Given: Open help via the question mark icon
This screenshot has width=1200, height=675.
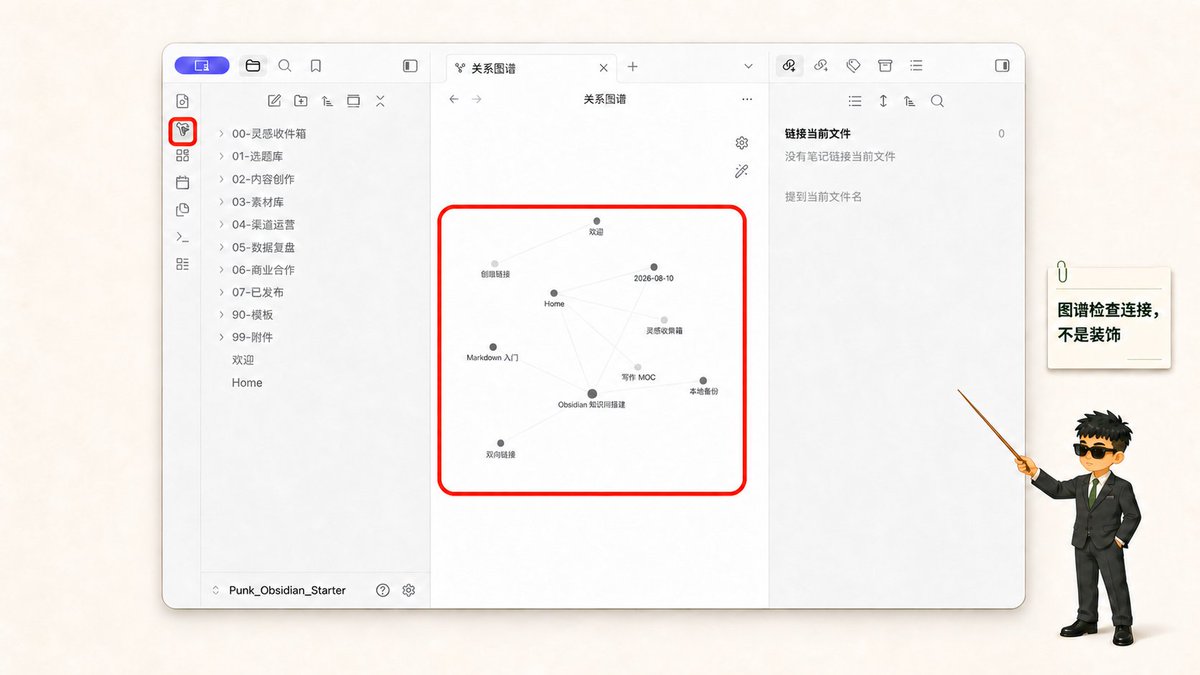Looking at the screenshot, I should click(383, 590).
